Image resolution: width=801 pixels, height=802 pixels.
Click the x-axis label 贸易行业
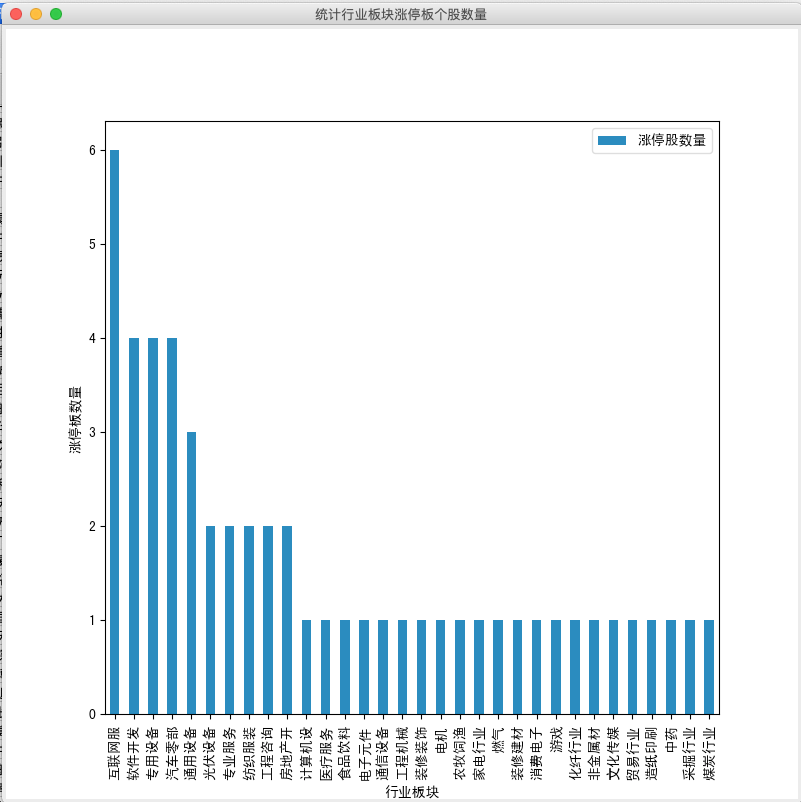pyautogui.click(x=632, y=753)
